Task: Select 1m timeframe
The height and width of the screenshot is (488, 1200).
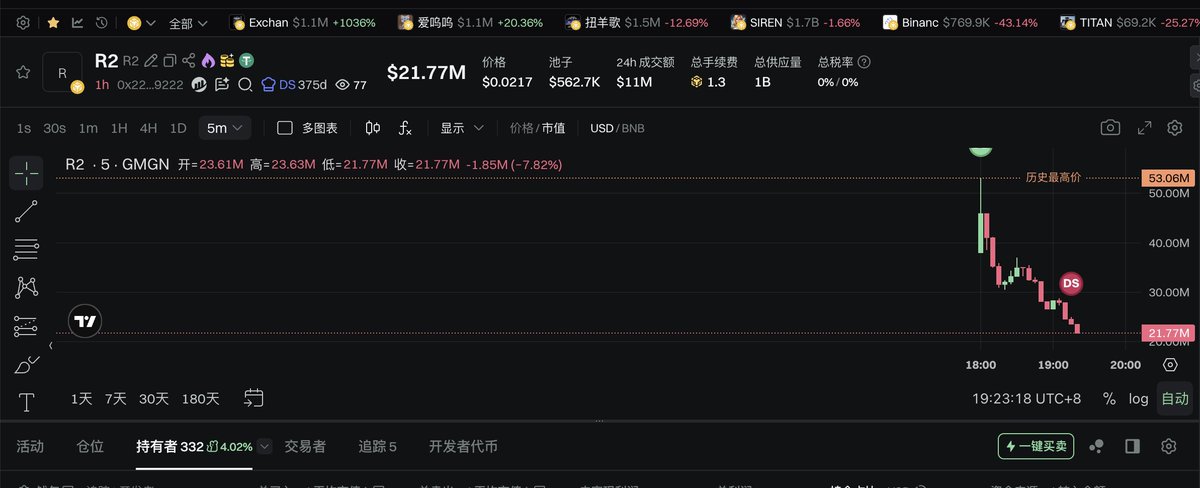Action: coord(88,128)
